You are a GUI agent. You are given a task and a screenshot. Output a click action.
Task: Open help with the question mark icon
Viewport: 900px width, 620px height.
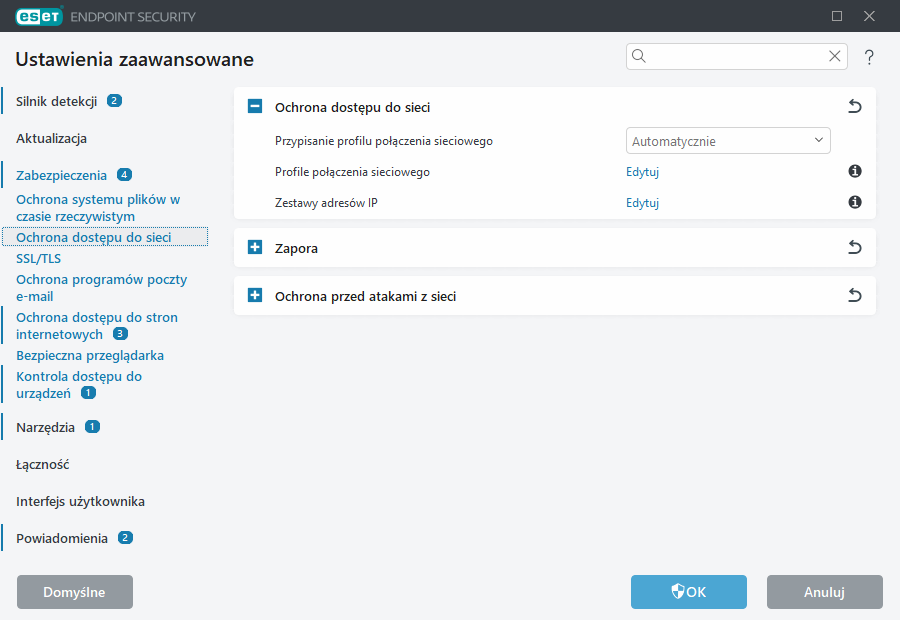pos(869,57)
